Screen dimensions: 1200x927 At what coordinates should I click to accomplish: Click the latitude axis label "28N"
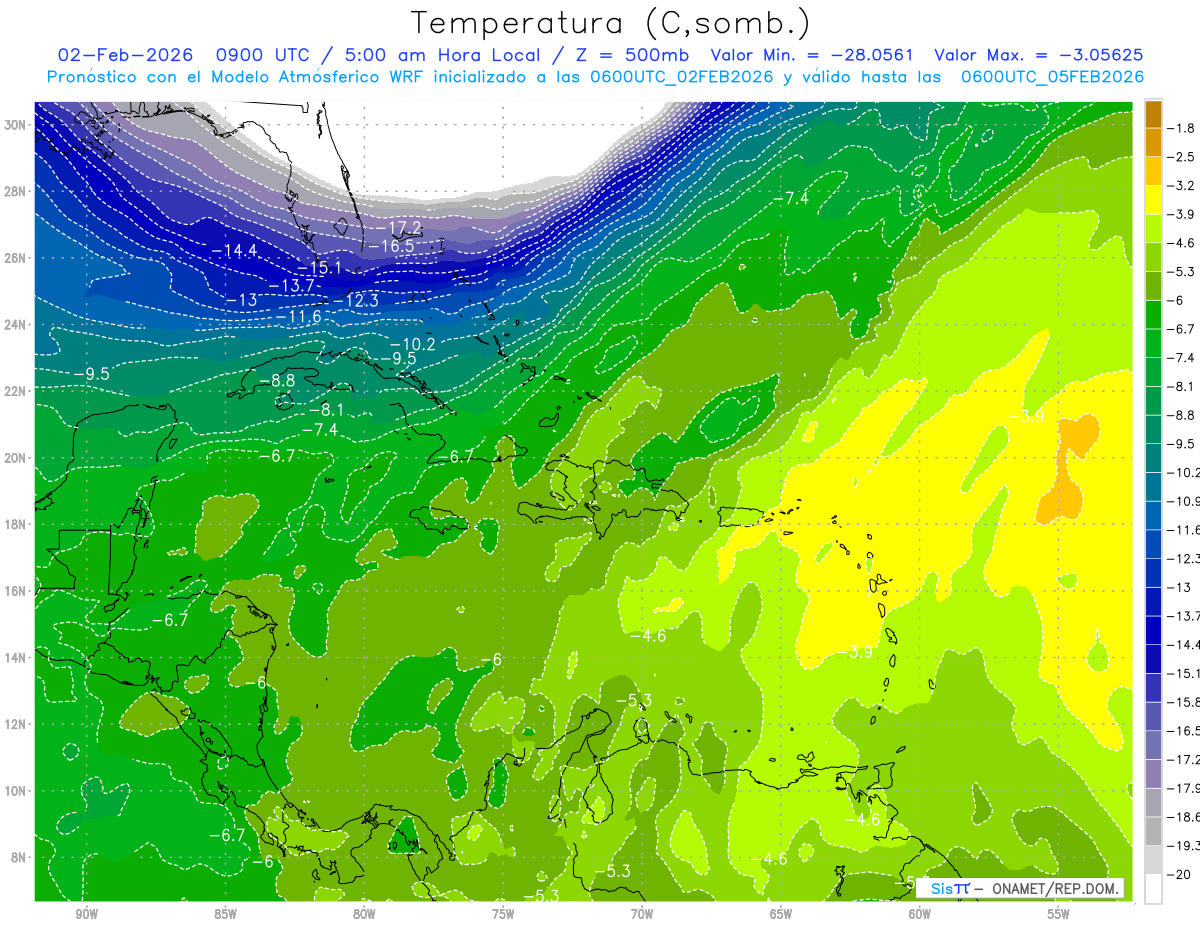tap(15, 191)
